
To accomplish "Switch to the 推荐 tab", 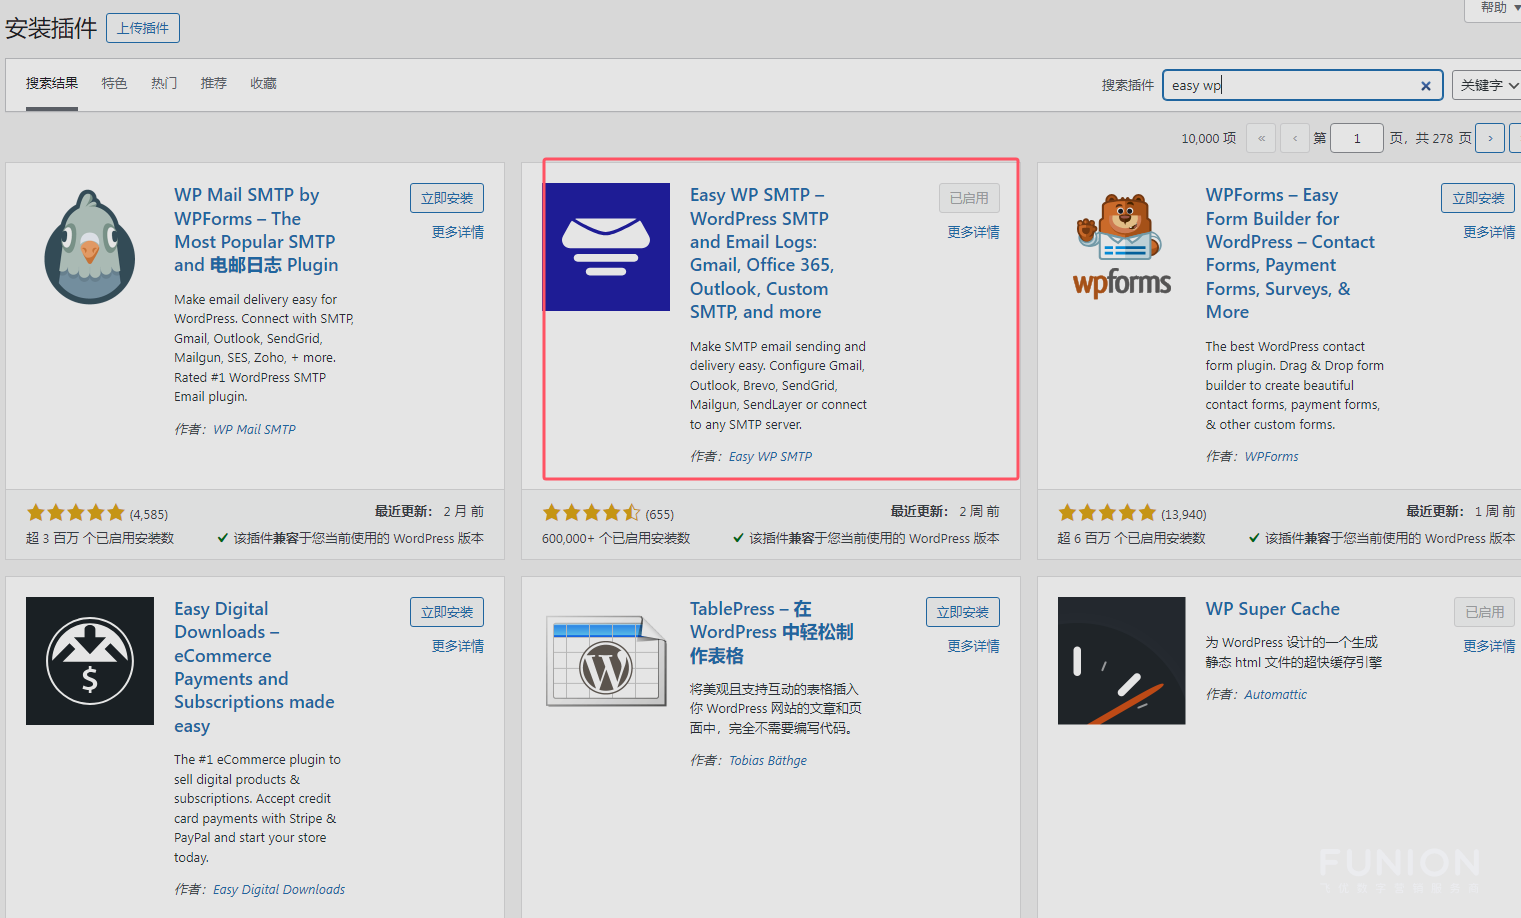I will (x=214, y=83).
